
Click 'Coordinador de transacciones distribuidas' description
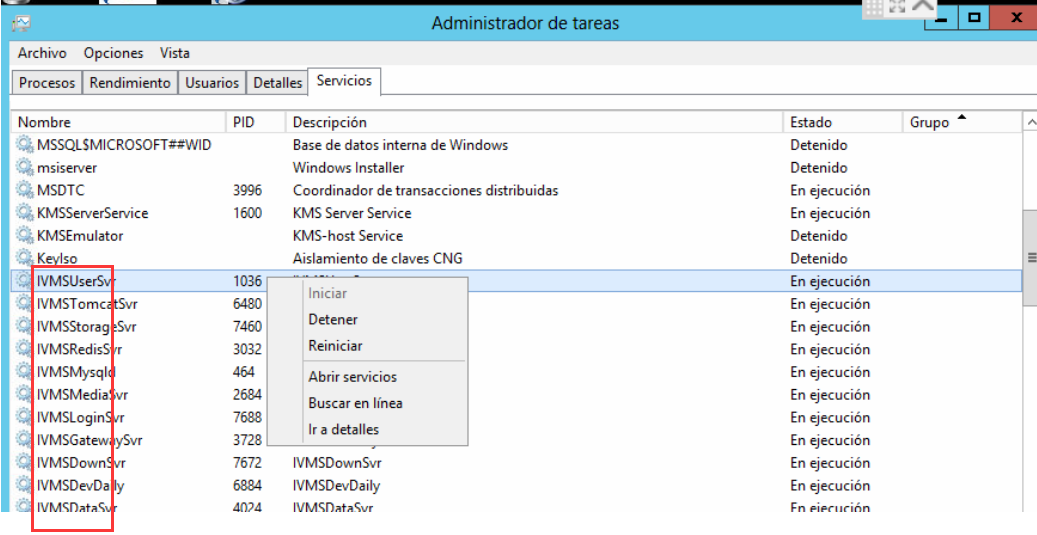click(x=425, y=190)
